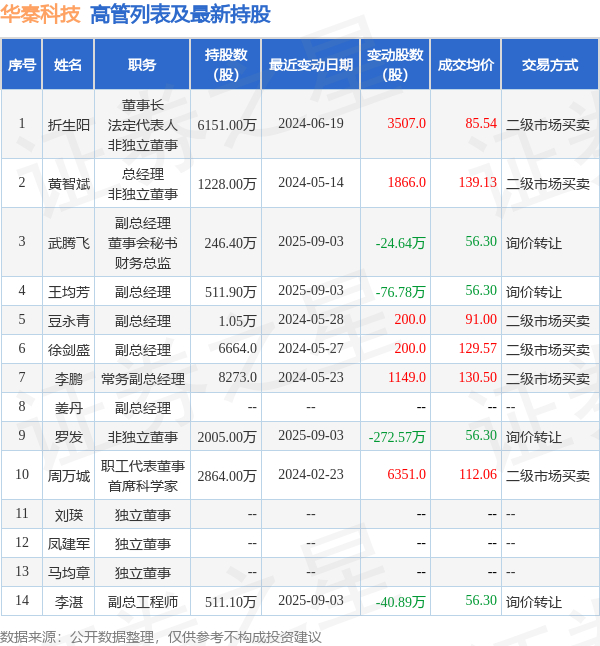
Task: Click the average price 130.50
Action: [478, 377]
